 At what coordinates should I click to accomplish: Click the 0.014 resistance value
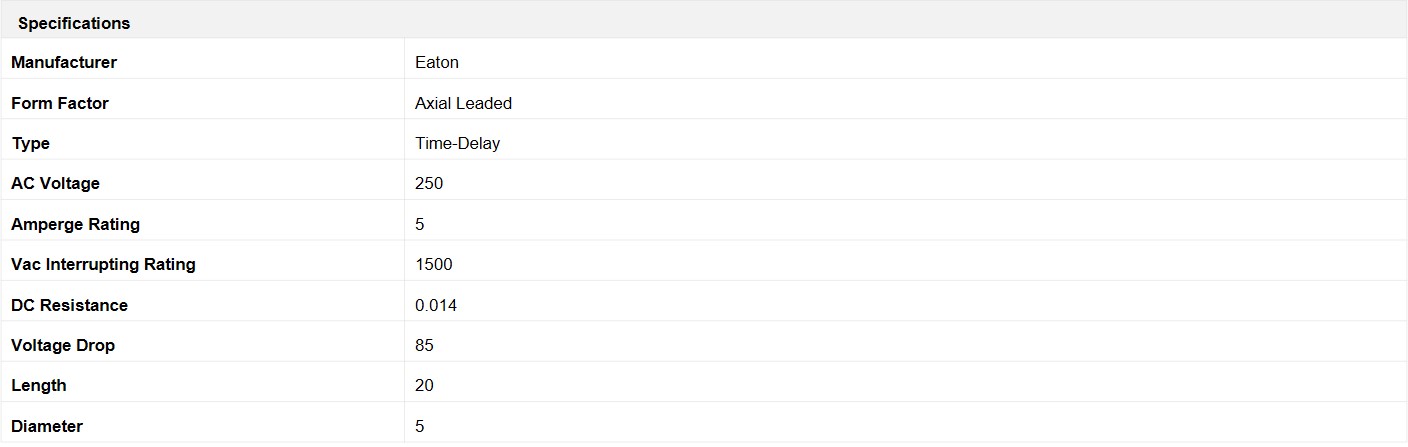[436, 305]
